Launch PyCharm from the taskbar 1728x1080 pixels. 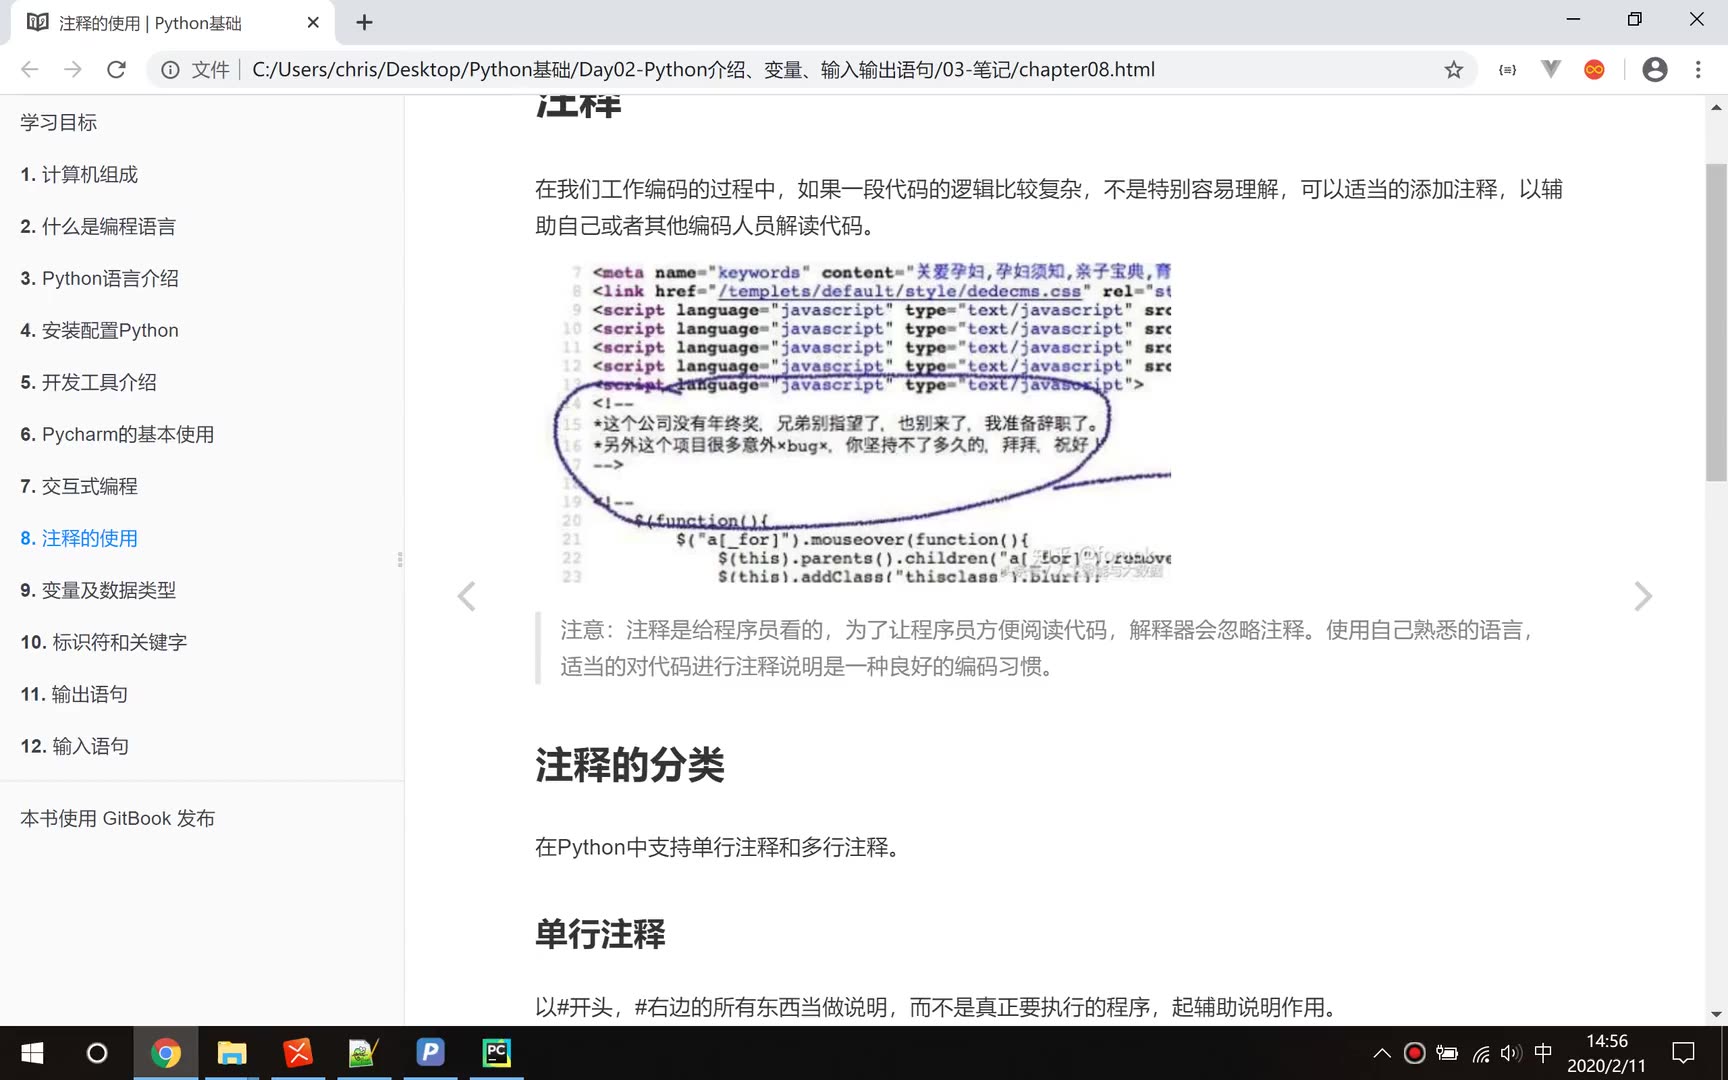pyautogui.click(x=496, y=1052)
